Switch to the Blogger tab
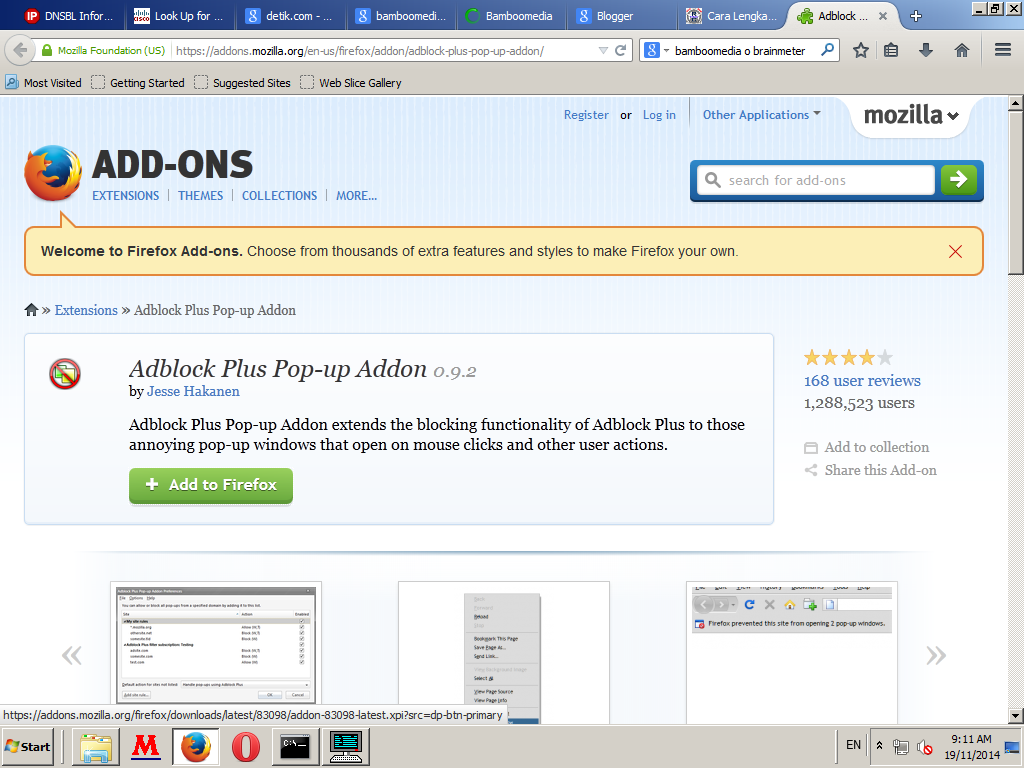 (621, 16)
